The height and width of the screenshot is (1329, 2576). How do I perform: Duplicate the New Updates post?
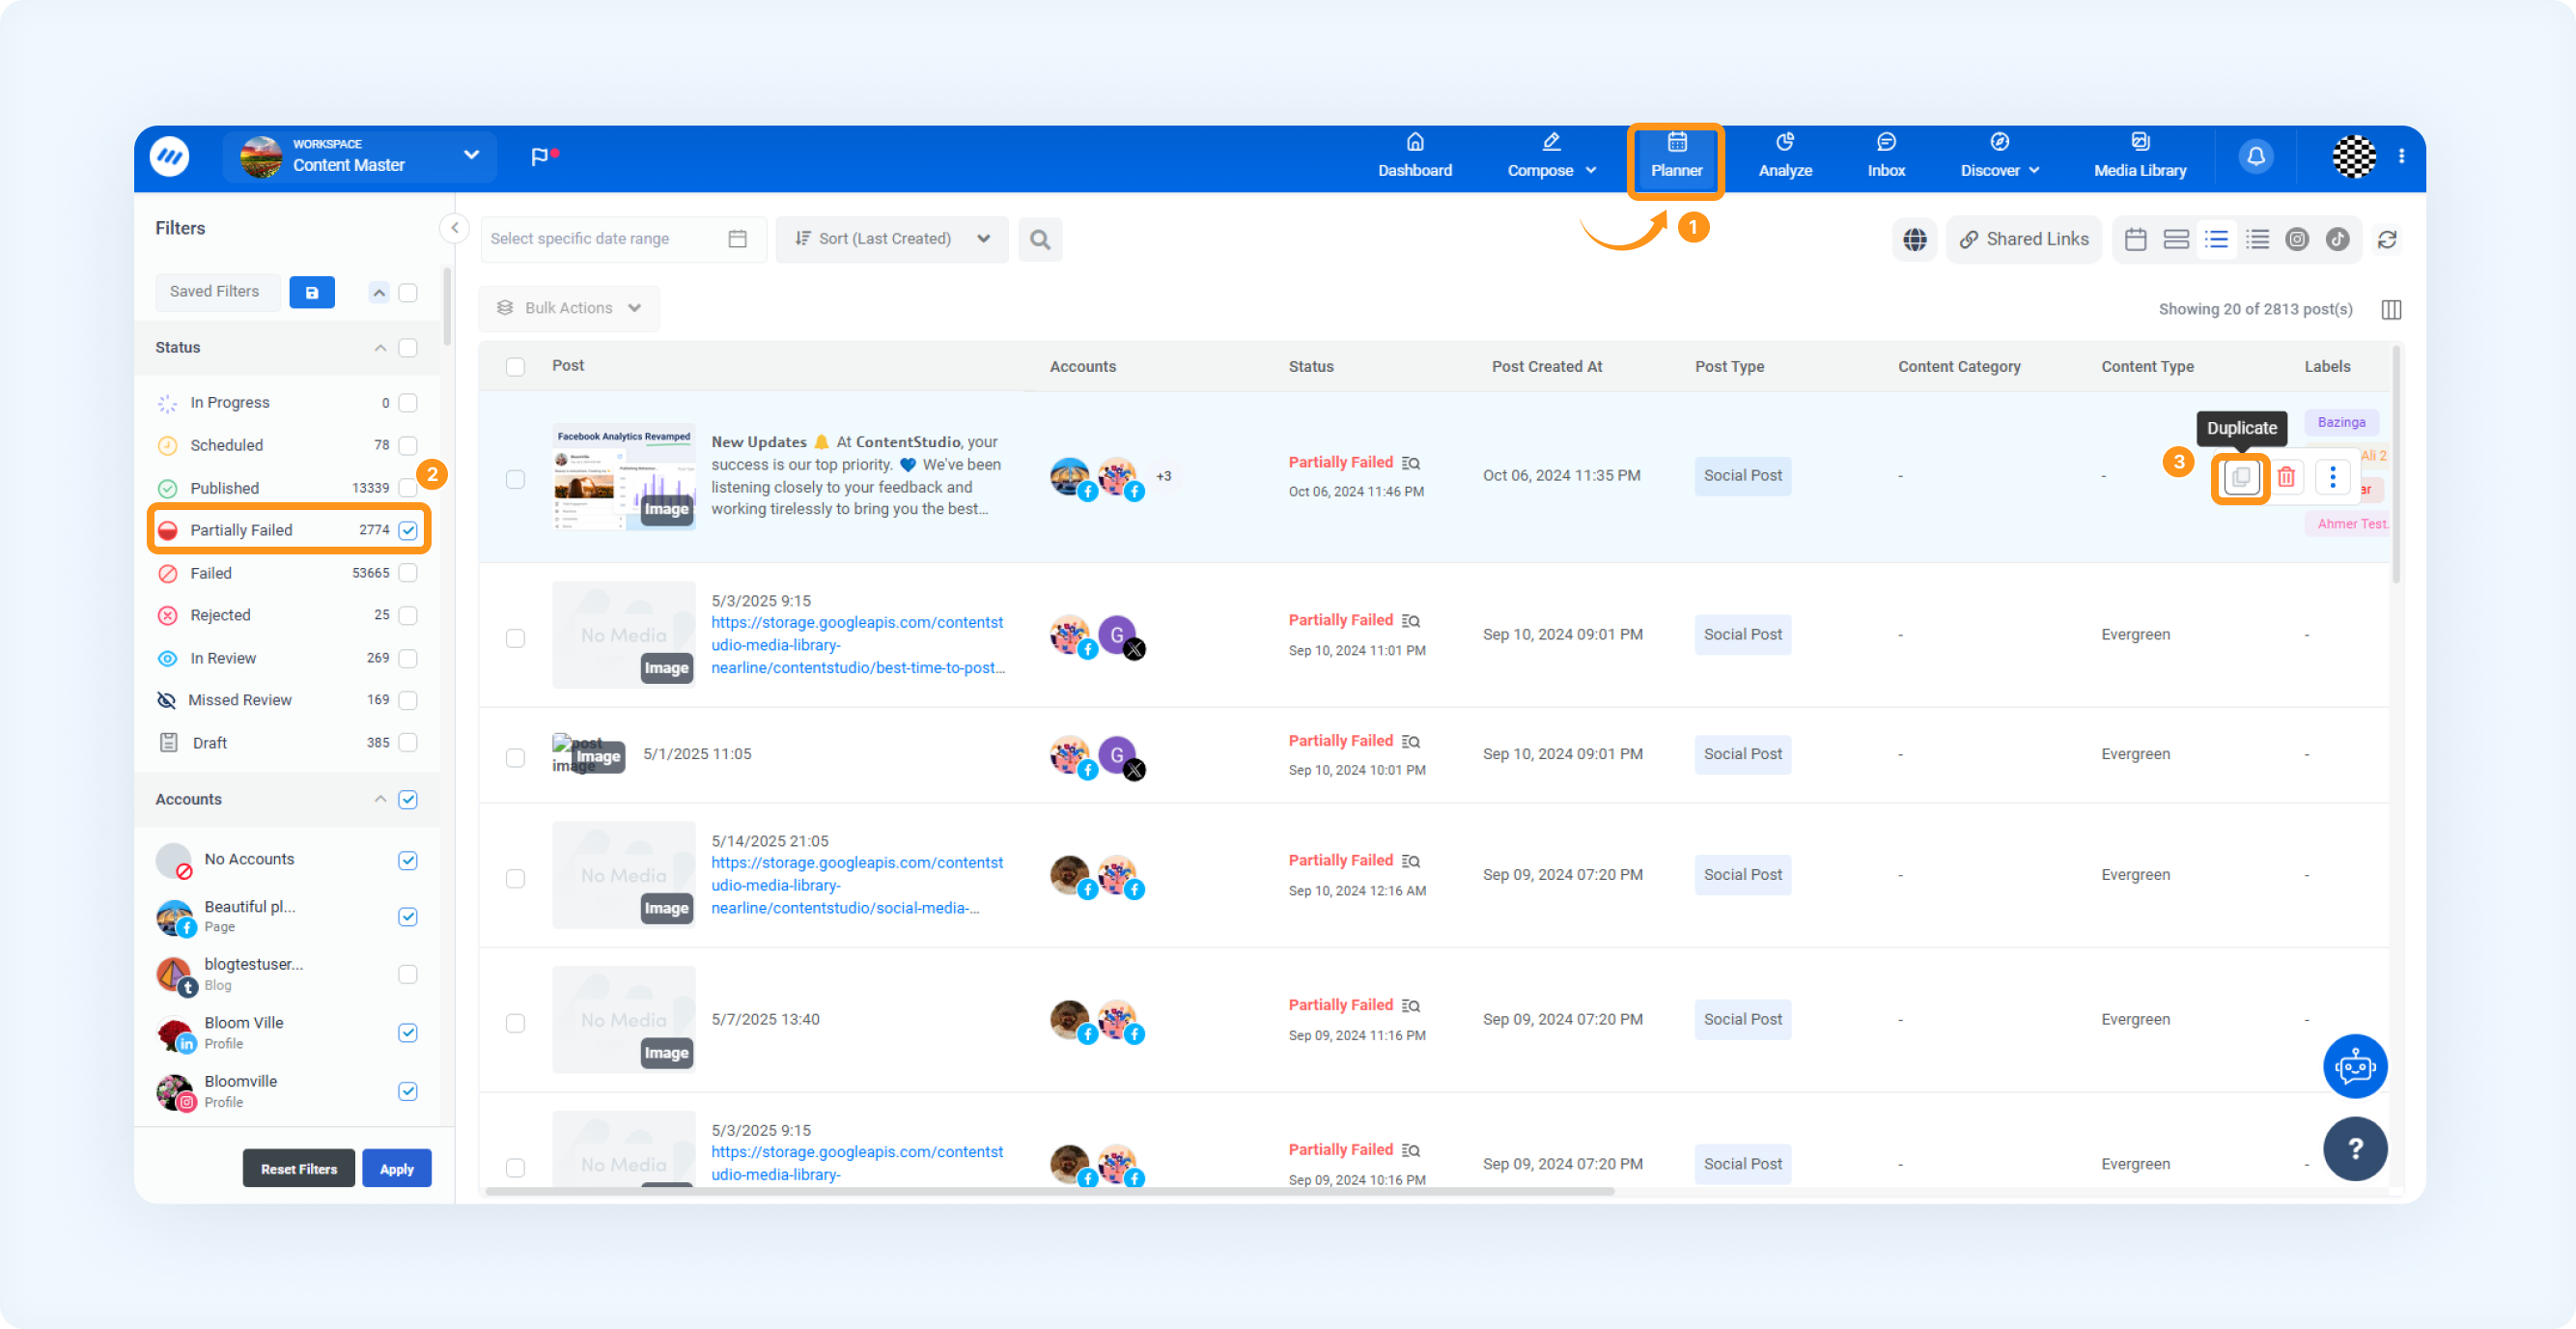pyautogui.click(x=2241, y=477)
